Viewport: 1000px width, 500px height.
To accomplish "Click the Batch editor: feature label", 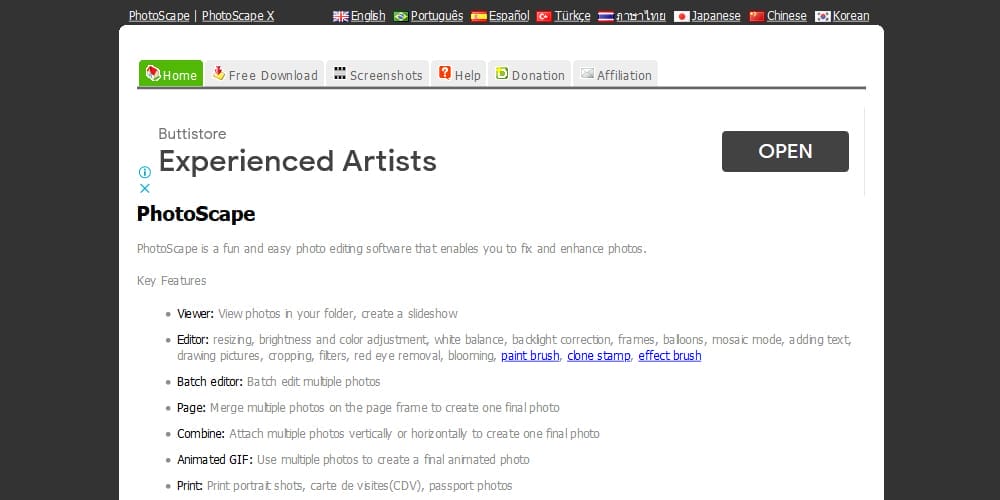I will coord(210,382).
